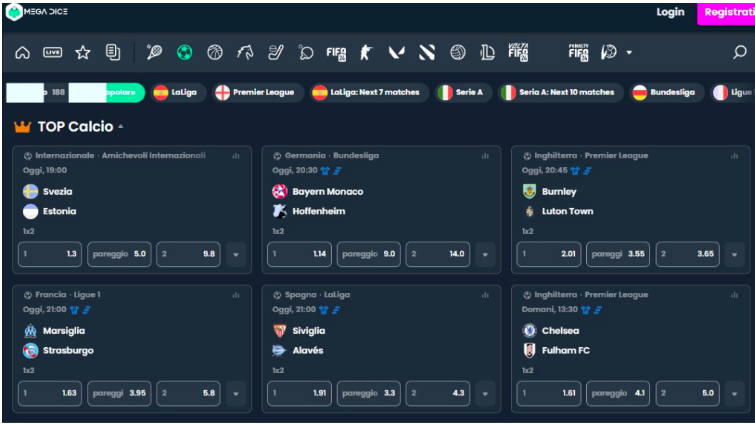Click the Mega Dice logo
Image resolution: width=755 pixels, height=424 pixels.
(37, 12)
